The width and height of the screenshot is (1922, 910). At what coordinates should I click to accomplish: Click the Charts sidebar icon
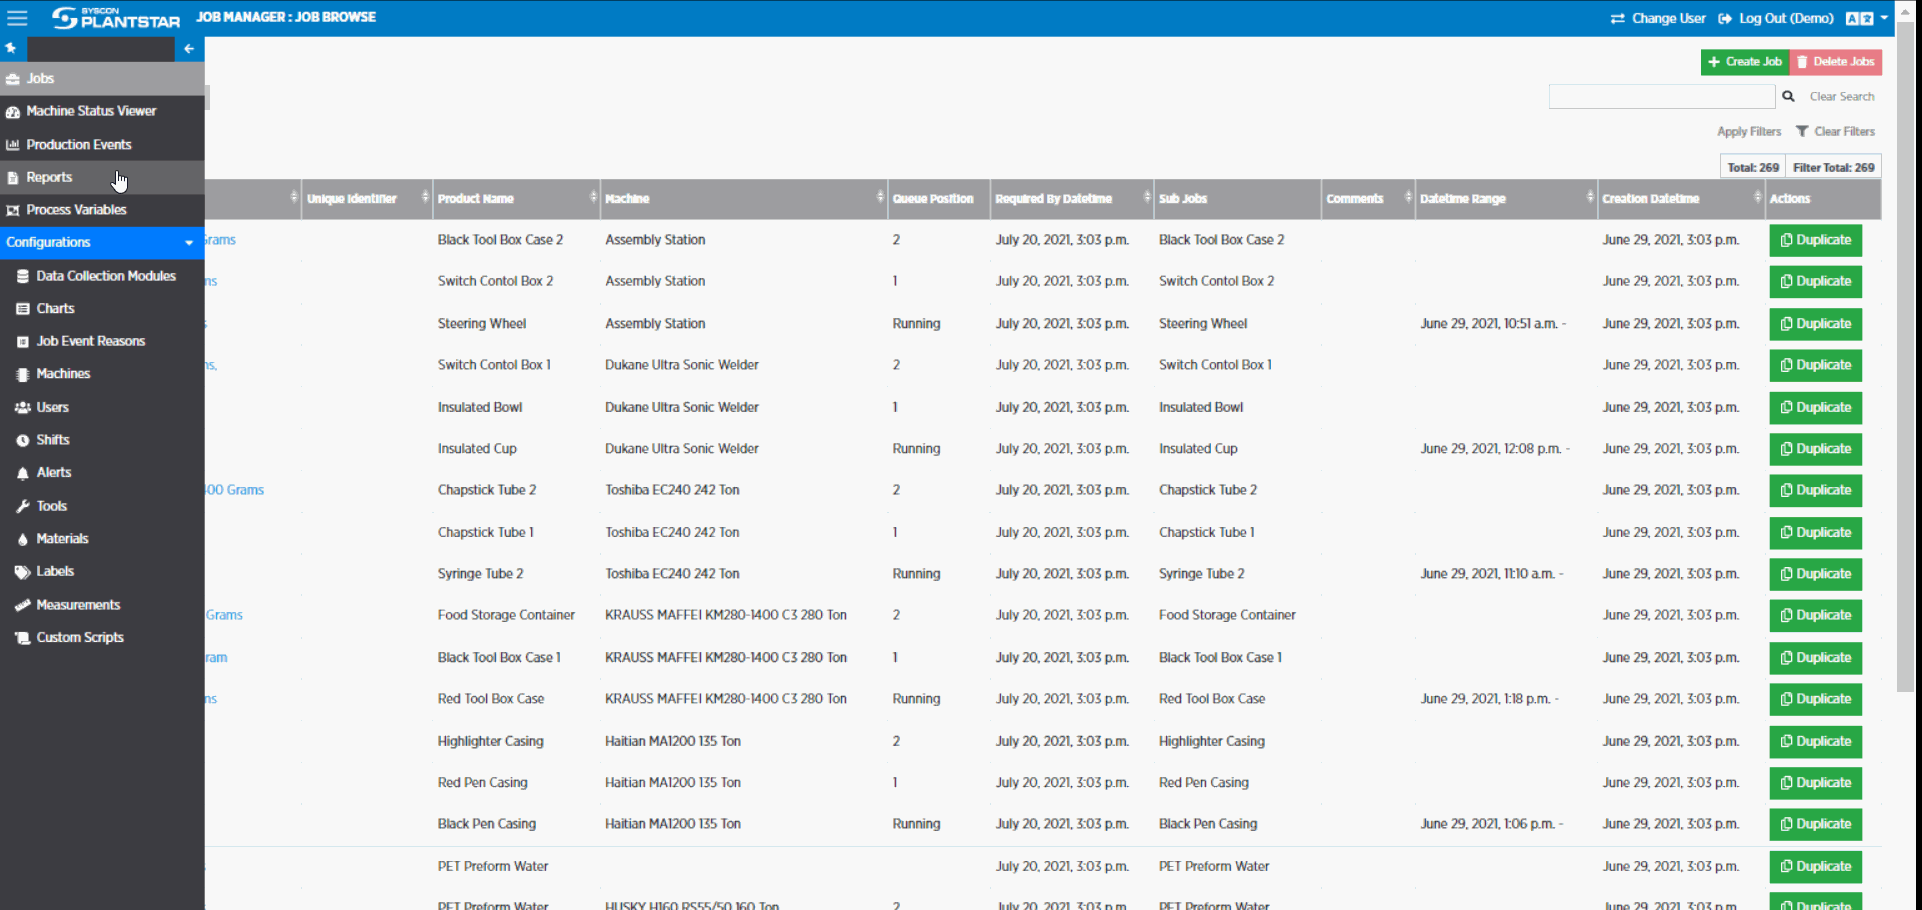23,309
